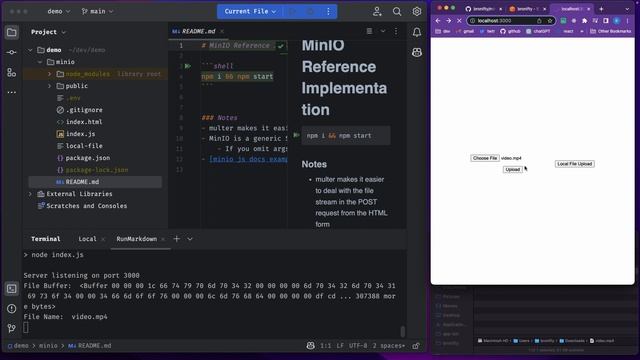Screen dimensions: 640x360
Task: Open Project view mode dropdown
Action: [x=48, y=32]
